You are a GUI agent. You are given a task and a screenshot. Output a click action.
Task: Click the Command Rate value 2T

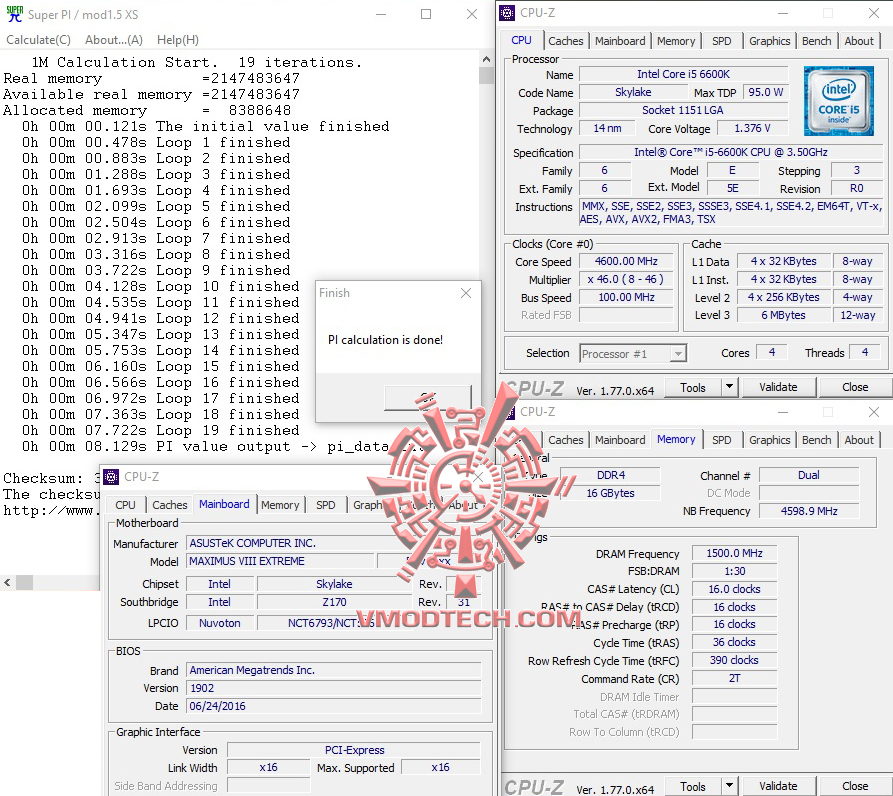(735, 678)
